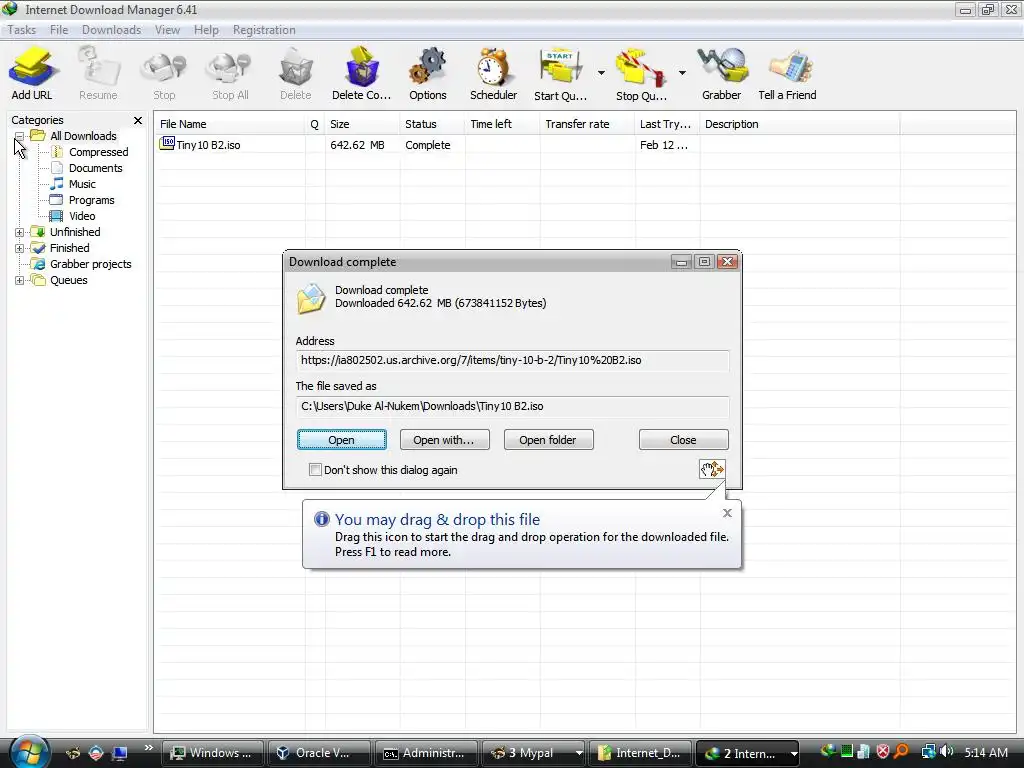The height and width of the screenshot is (768, 1024).
Task: Expand the Finished tree node
Action: pos(20,248)
